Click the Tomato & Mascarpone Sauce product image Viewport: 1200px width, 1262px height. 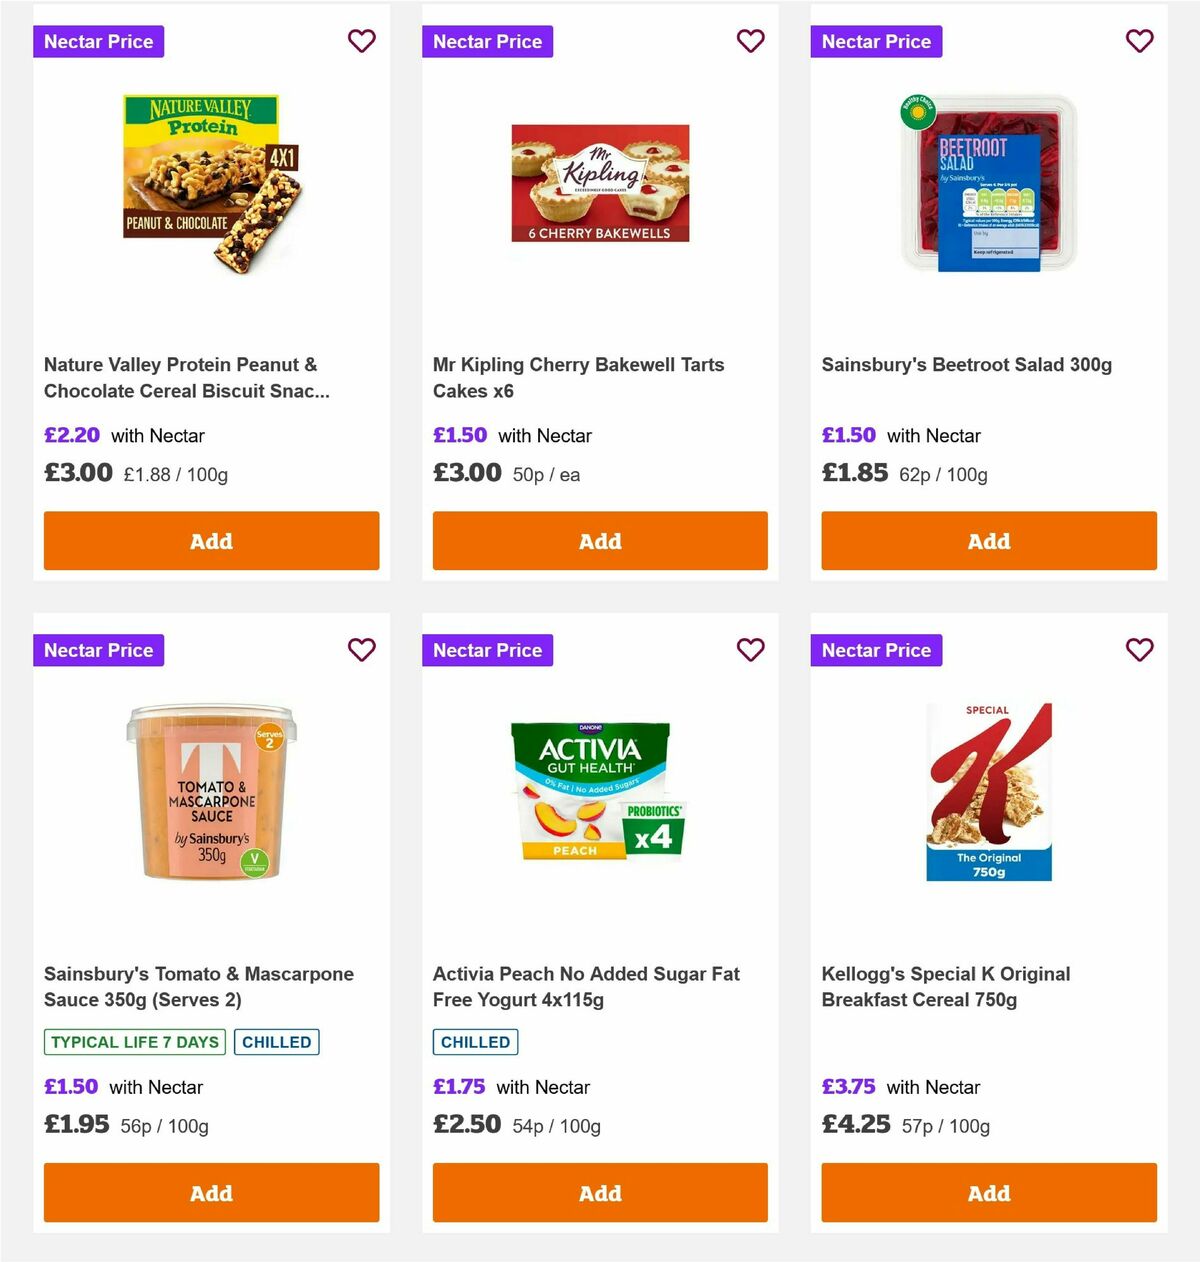coord(211,790)
